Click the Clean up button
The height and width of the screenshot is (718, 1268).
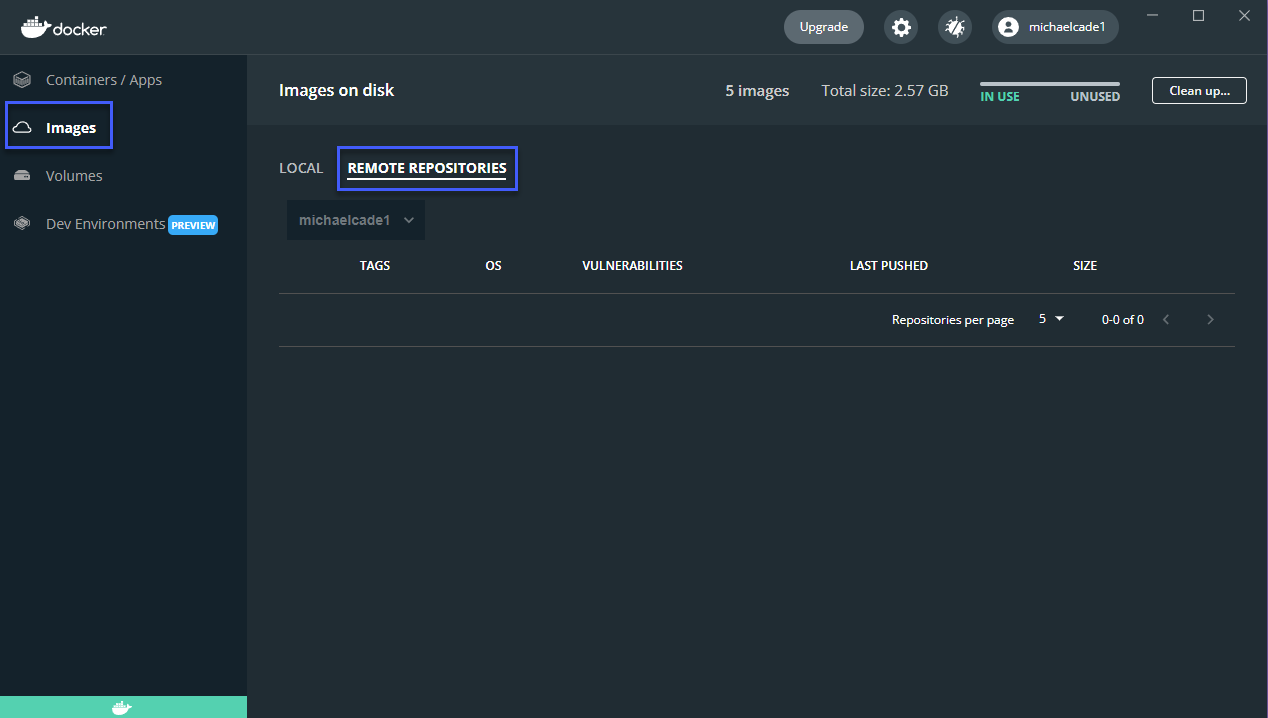click(x=1198, y=90)
